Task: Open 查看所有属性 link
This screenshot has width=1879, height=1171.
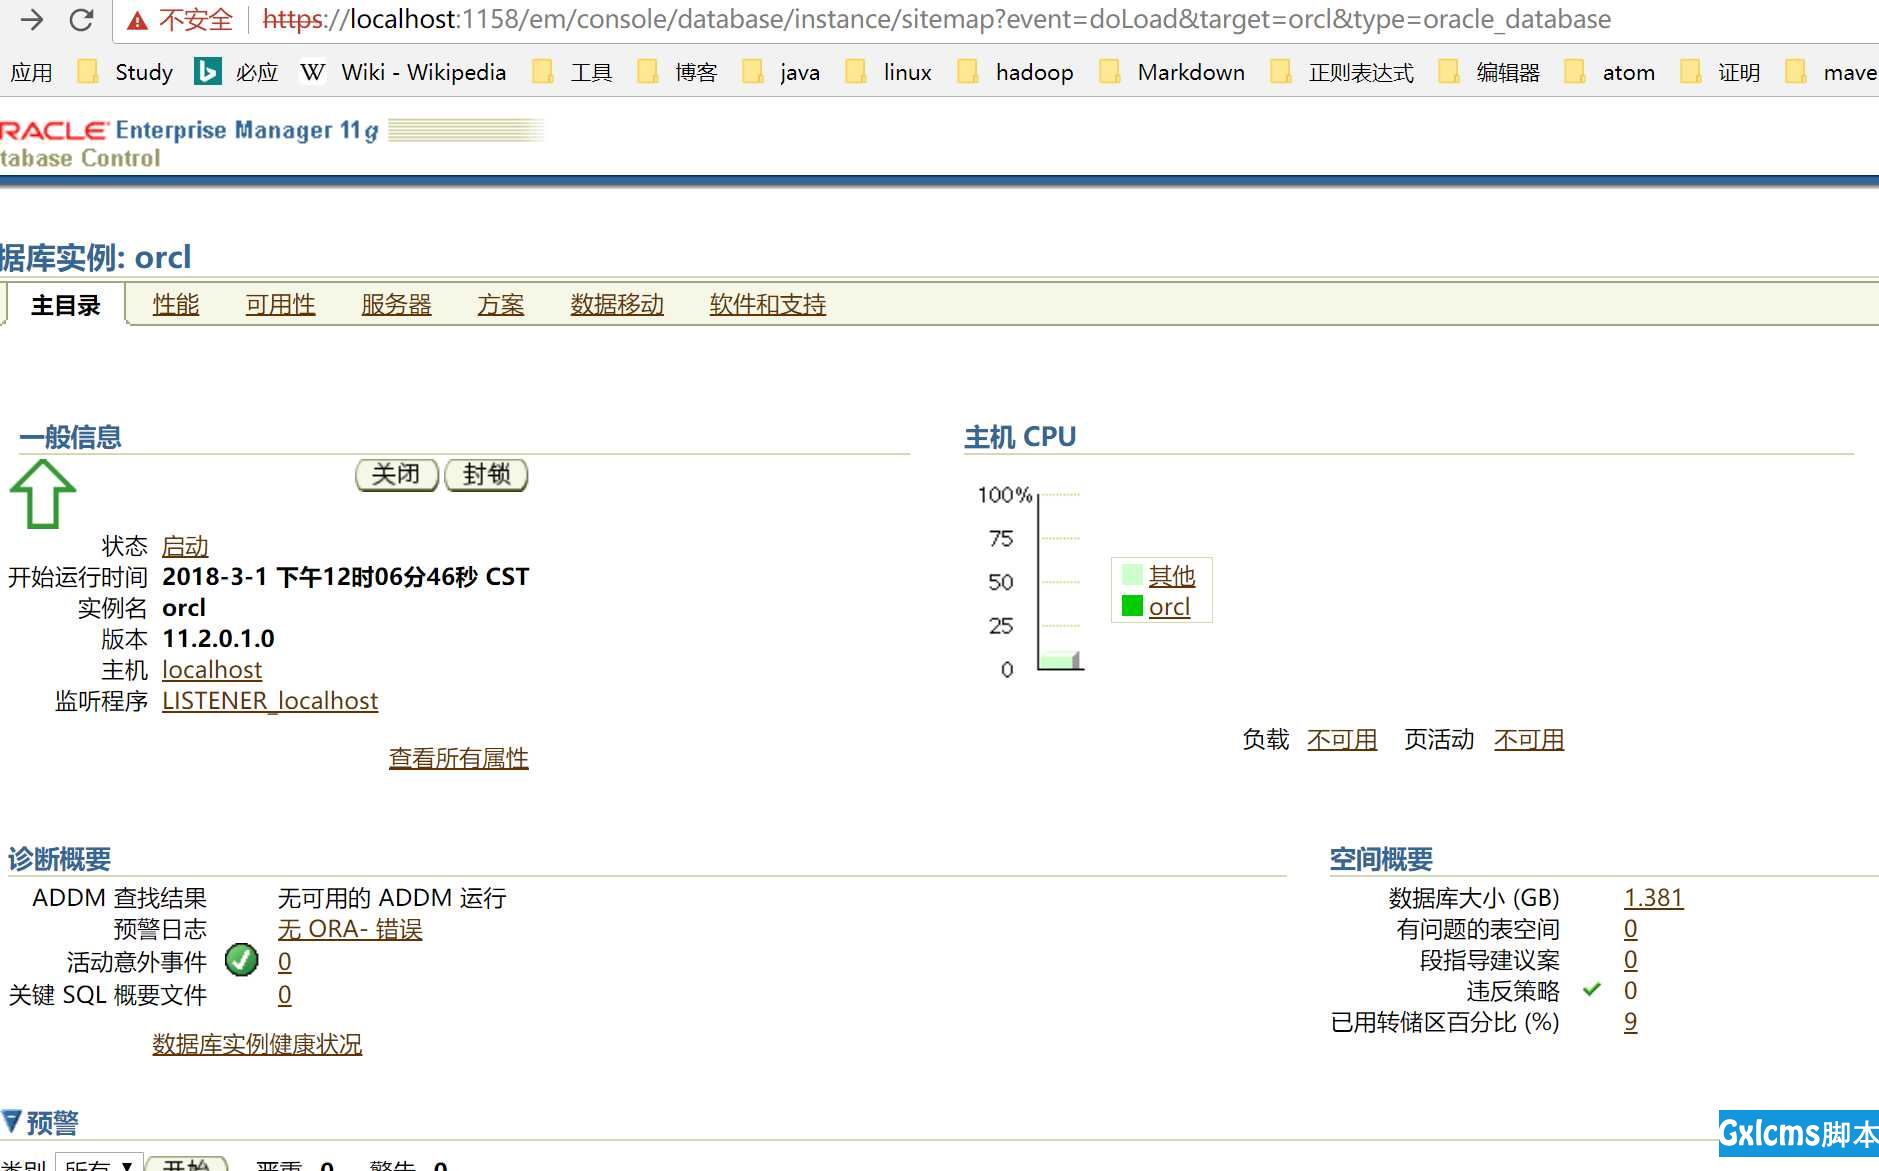Action: coord(458,758)
